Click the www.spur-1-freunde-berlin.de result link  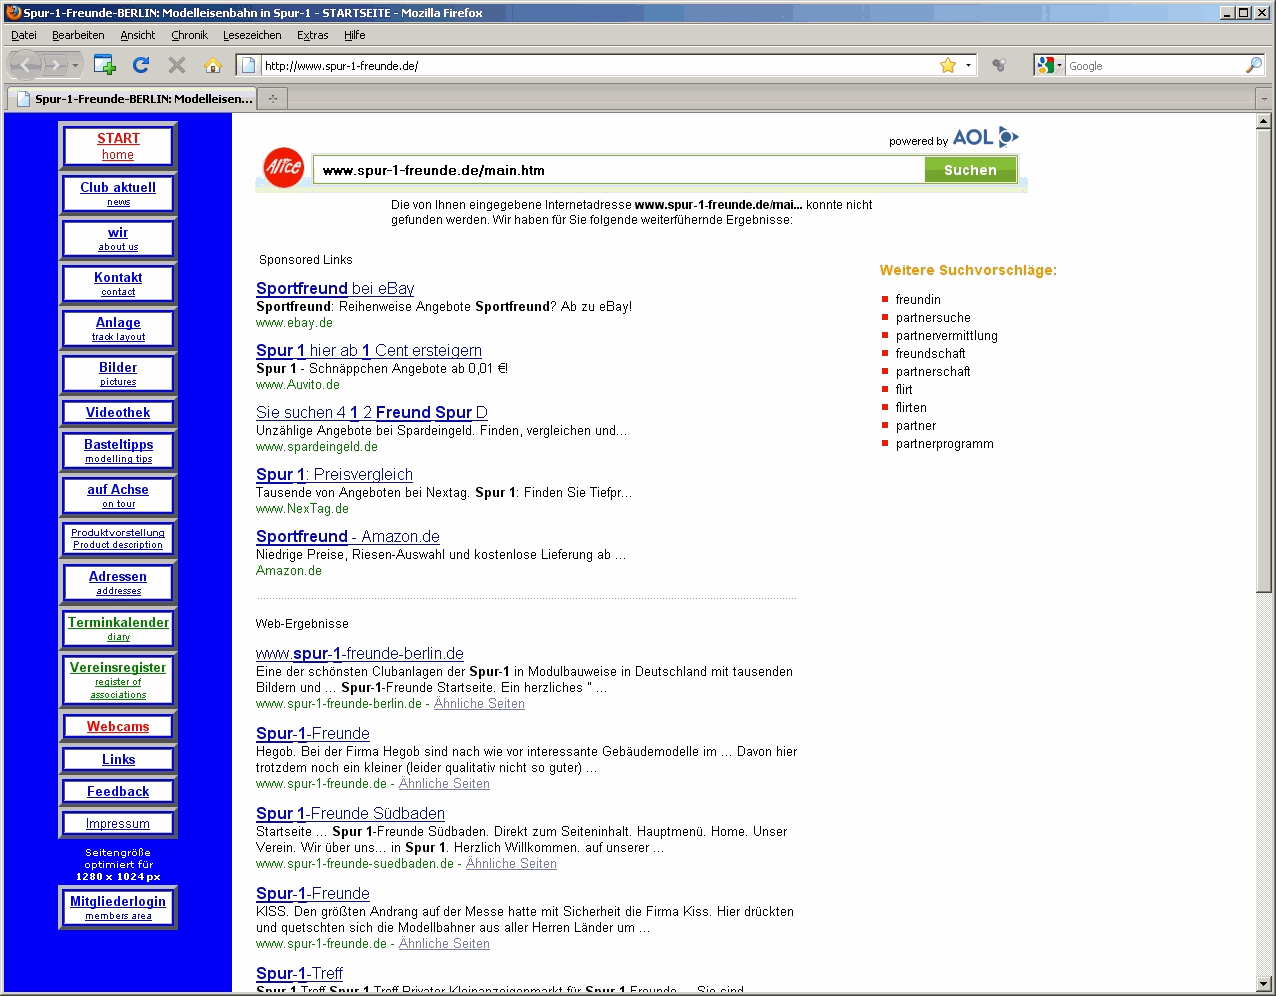pyautogui.click(x=360, y=654)
